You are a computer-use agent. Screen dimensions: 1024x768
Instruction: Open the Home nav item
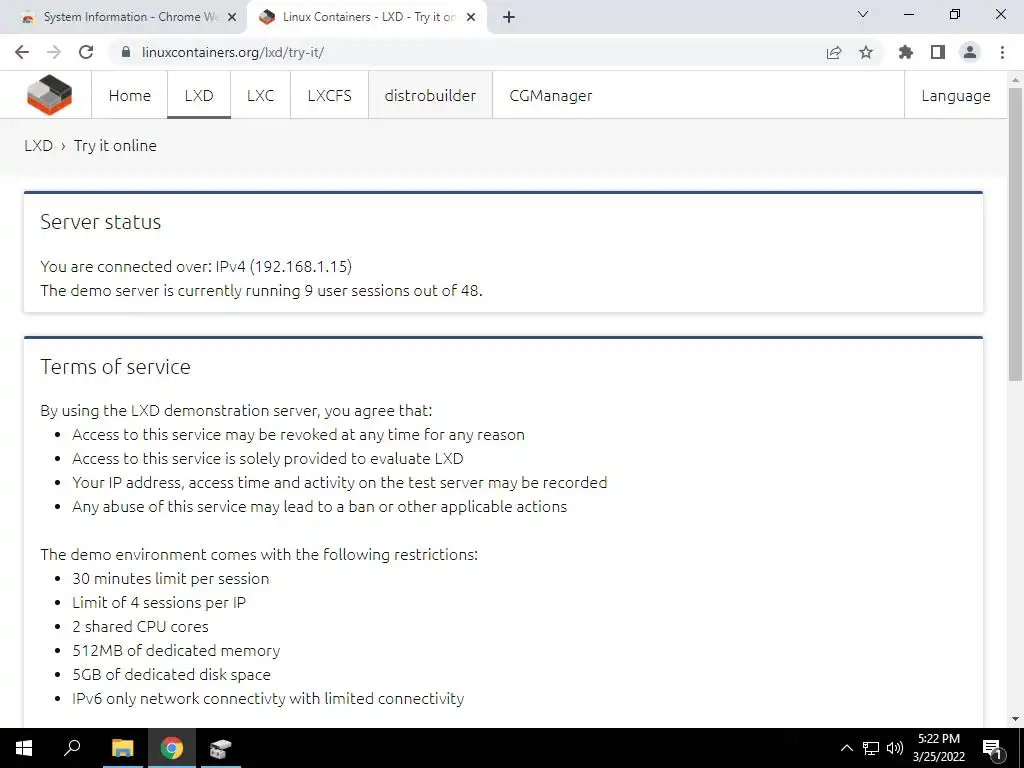(129, 95)
